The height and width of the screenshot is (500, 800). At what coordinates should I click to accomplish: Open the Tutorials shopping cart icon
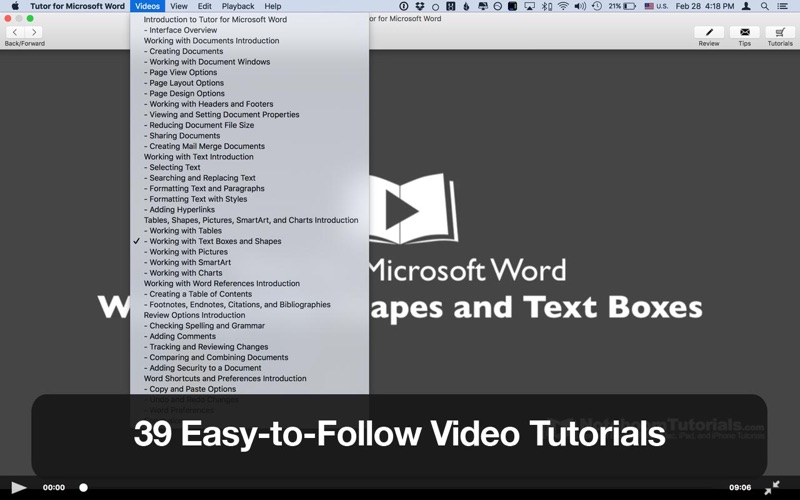pyautogui.click(x=780, y=32)
